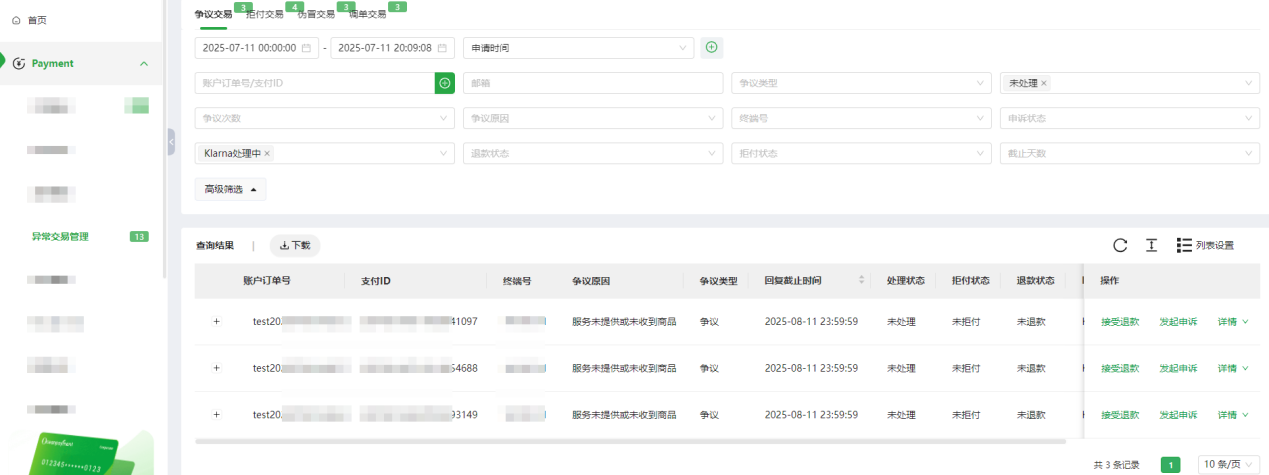Open the 退款状态 filter dropdown

pos(593,153)
